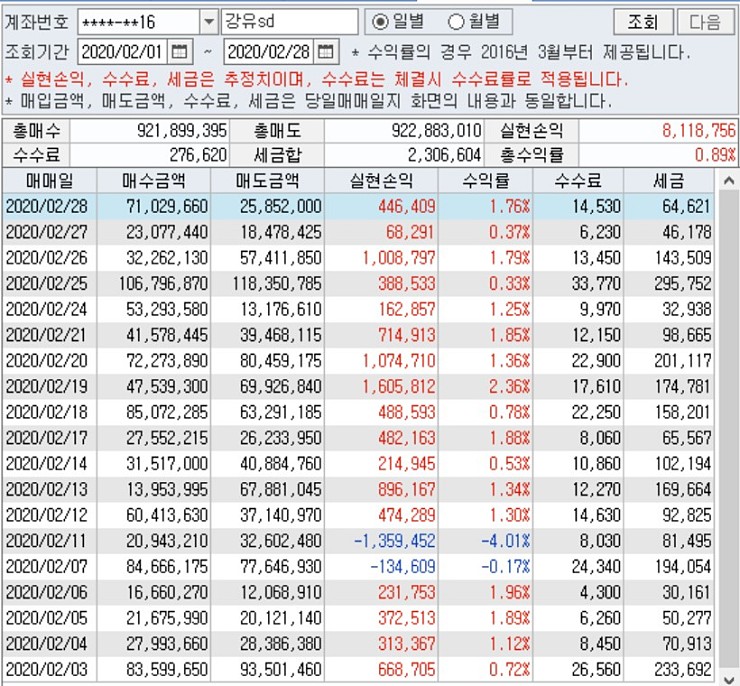Click the buy amount 71,029,660
Screen dimensions: 740x686
pos(167,207)
